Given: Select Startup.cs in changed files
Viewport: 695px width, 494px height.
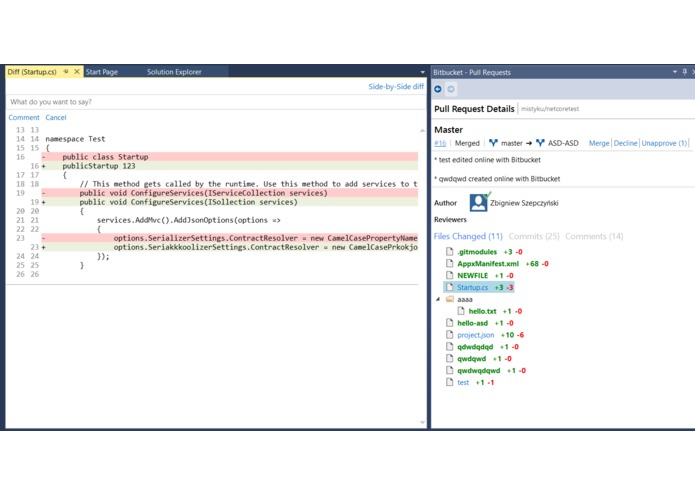Looking at the screenshot, I should click(x=472, y=288).
